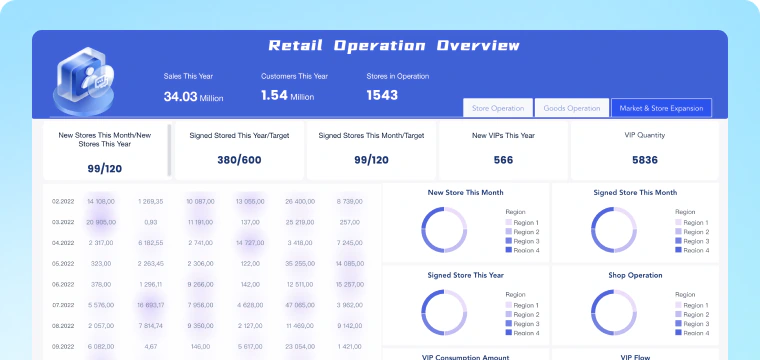Toggle Region 2 swatch in Signed Store This Month legend
This screenshot has width=760, height=360.
click(x=678, y=232)
